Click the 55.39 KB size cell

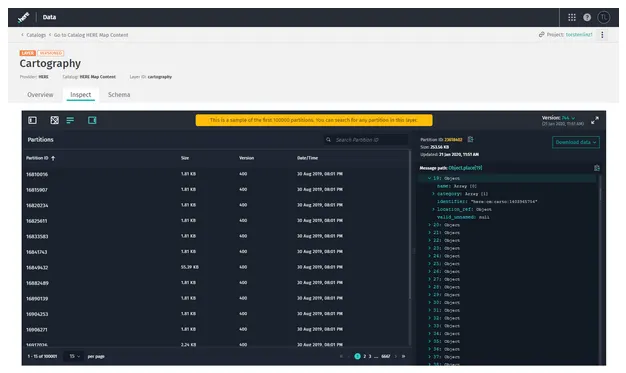click(190, 267)
